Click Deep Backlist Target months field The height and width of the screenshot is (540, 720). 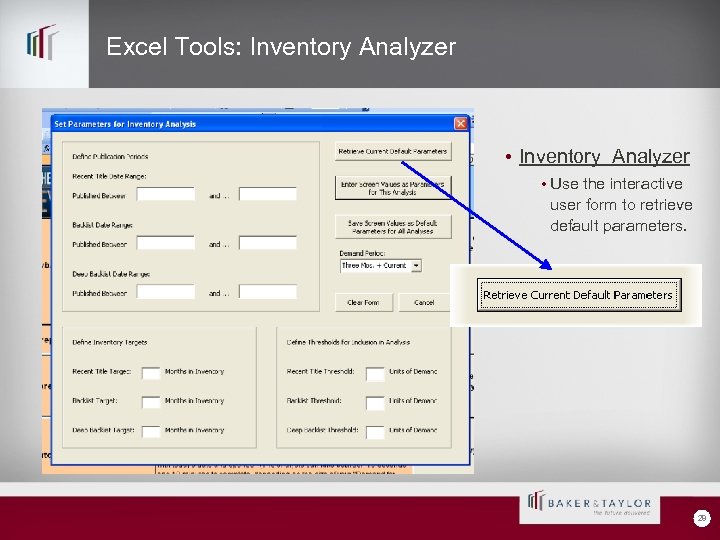(x=151, y=432)
